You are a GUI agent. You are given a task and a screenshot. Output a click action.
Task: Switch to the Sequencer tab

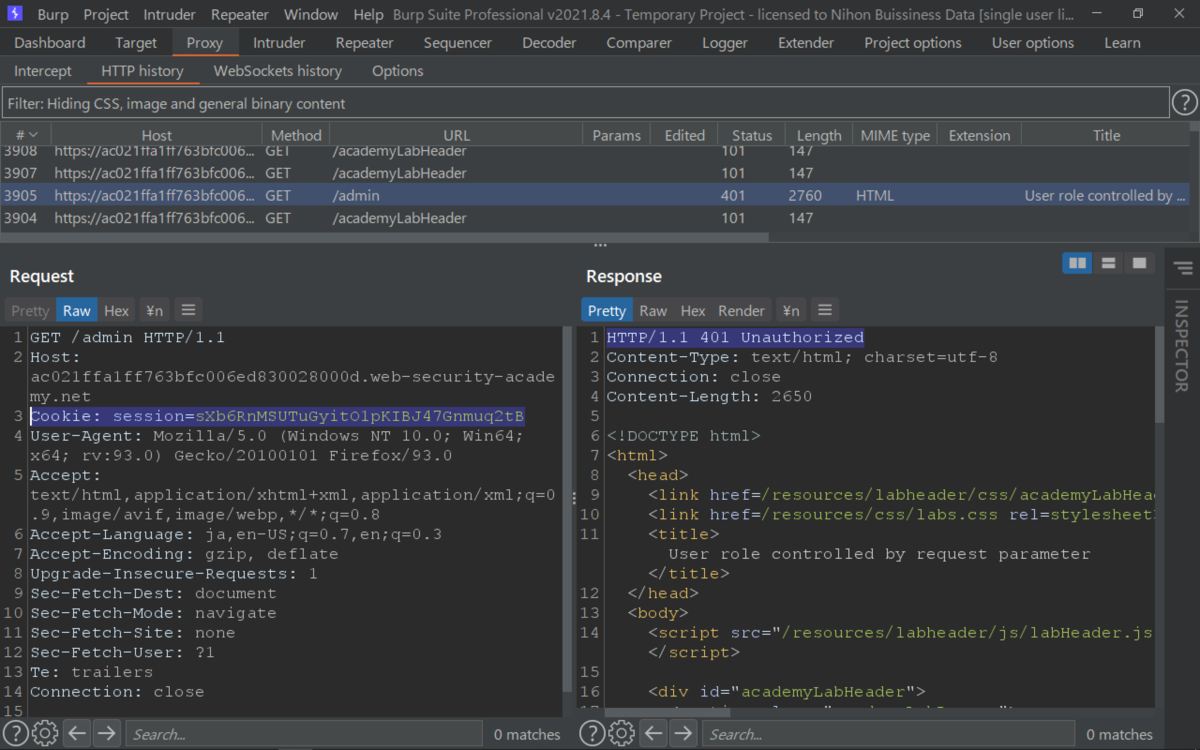(x=458, y=43)
